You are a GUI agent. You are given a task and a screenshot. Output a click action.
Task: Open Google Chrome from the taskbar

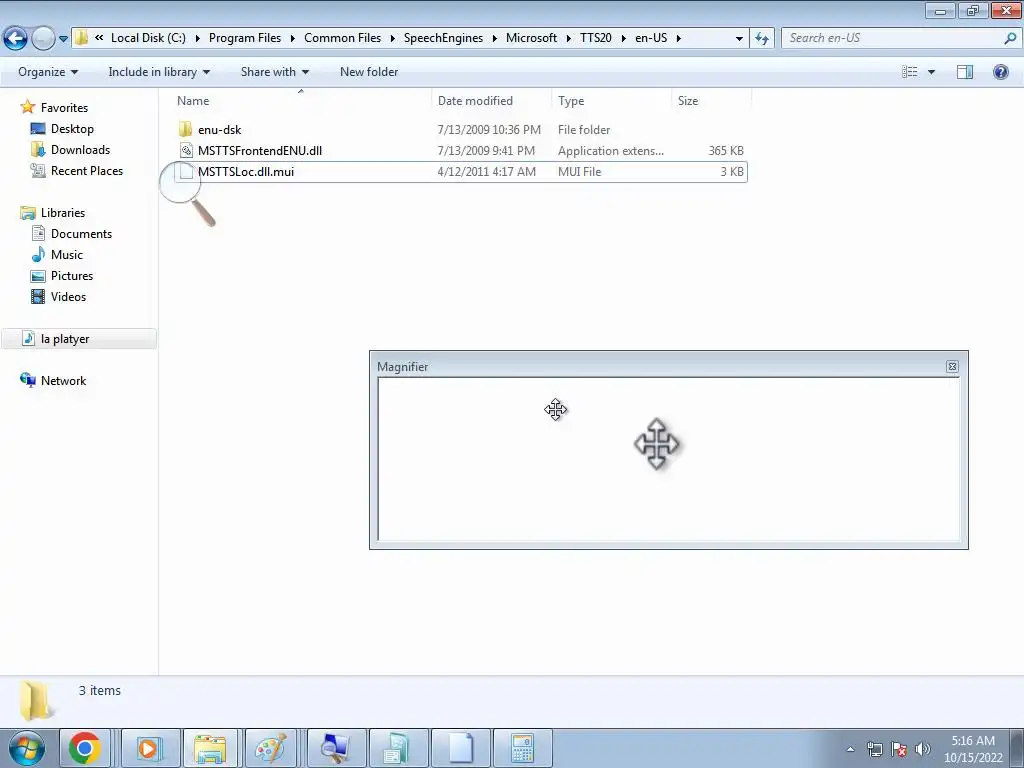[x=85, y=748]
